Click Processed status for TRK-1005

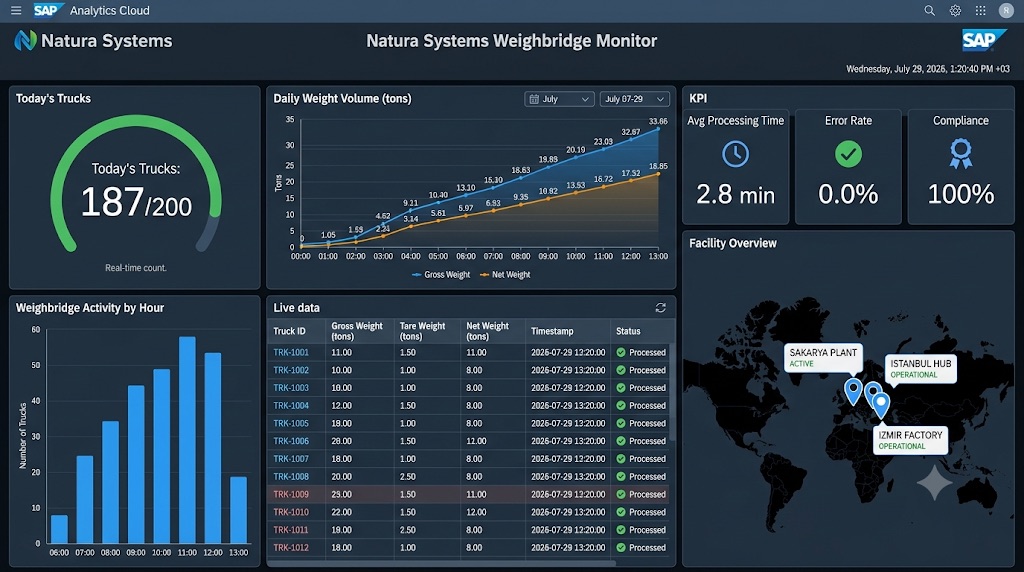[x=647, y=423]
